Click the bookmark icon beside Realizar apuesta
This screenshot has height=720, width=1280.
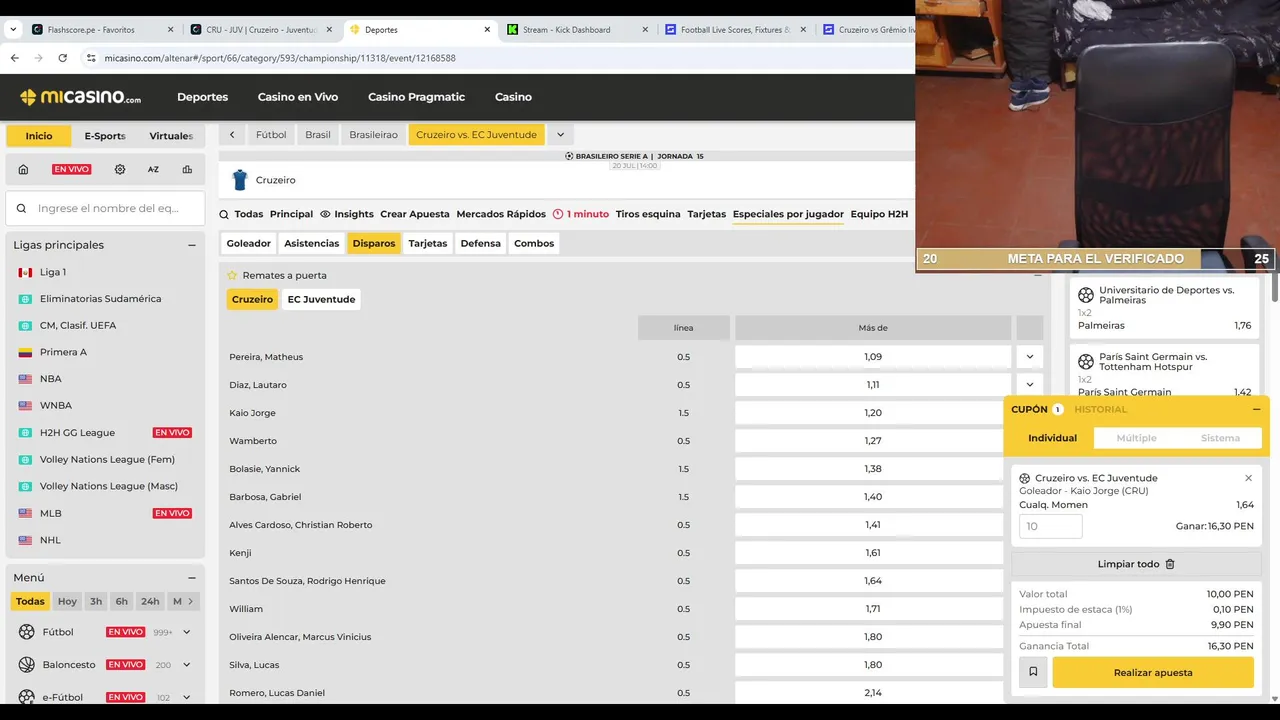click(1033, 672)
